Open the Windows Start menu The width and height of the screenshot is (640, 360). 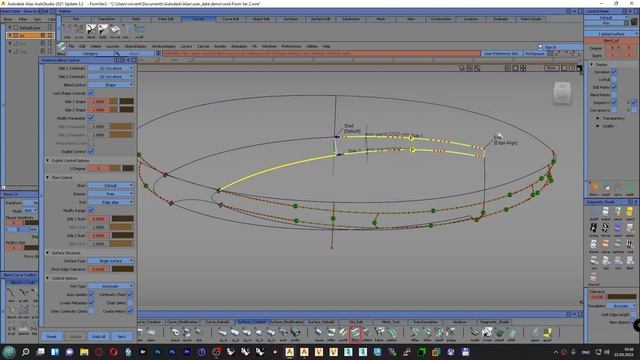9,351
